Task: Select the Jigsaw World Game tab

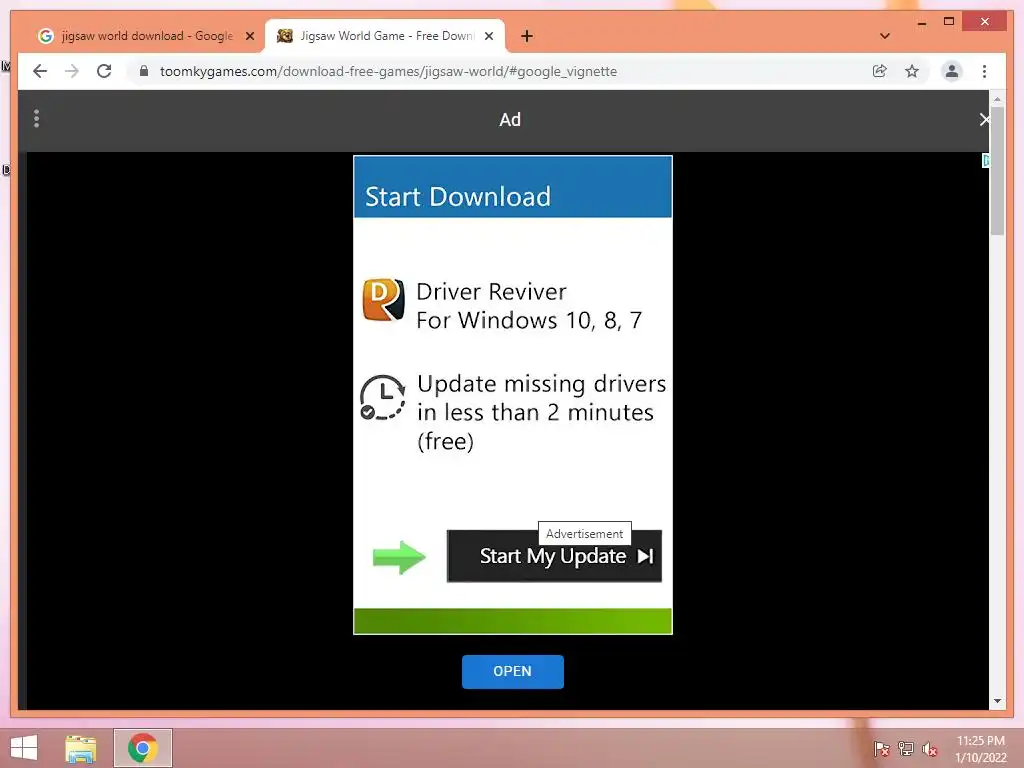Action: click(x=385, y=36)
